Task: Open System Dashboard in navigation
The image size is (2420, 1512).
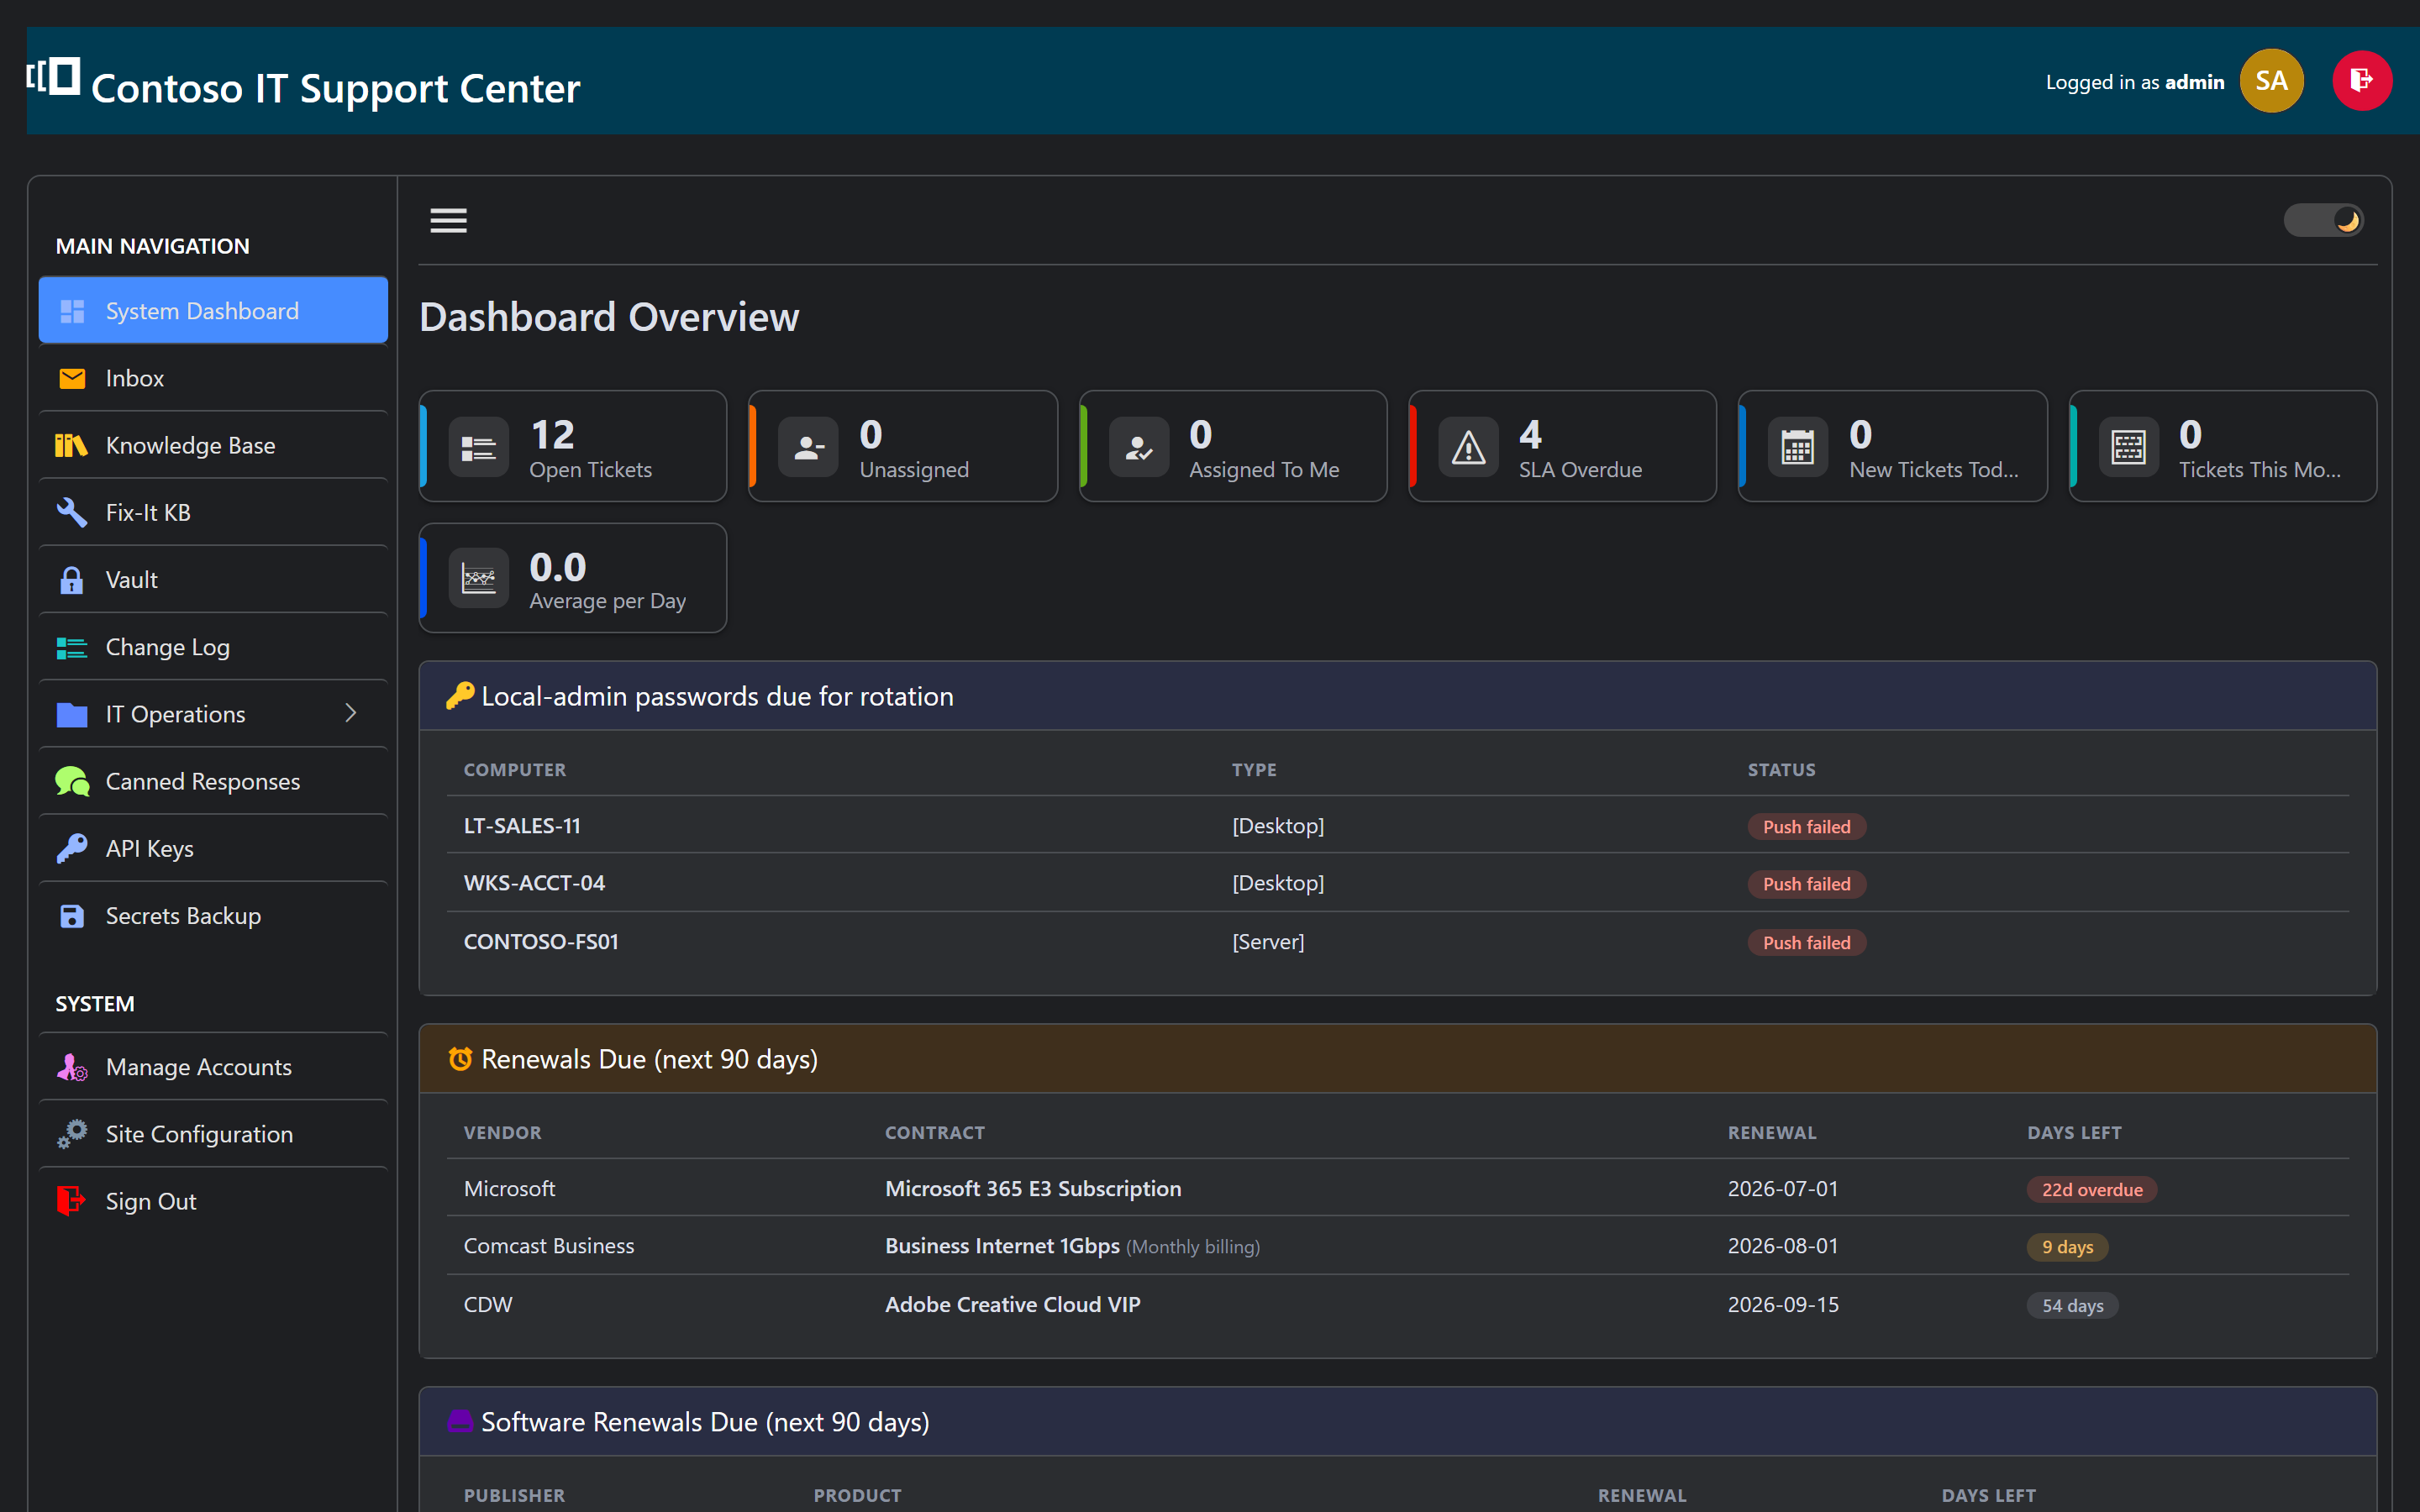Action: pyautogui.click(x=213, y=311)
